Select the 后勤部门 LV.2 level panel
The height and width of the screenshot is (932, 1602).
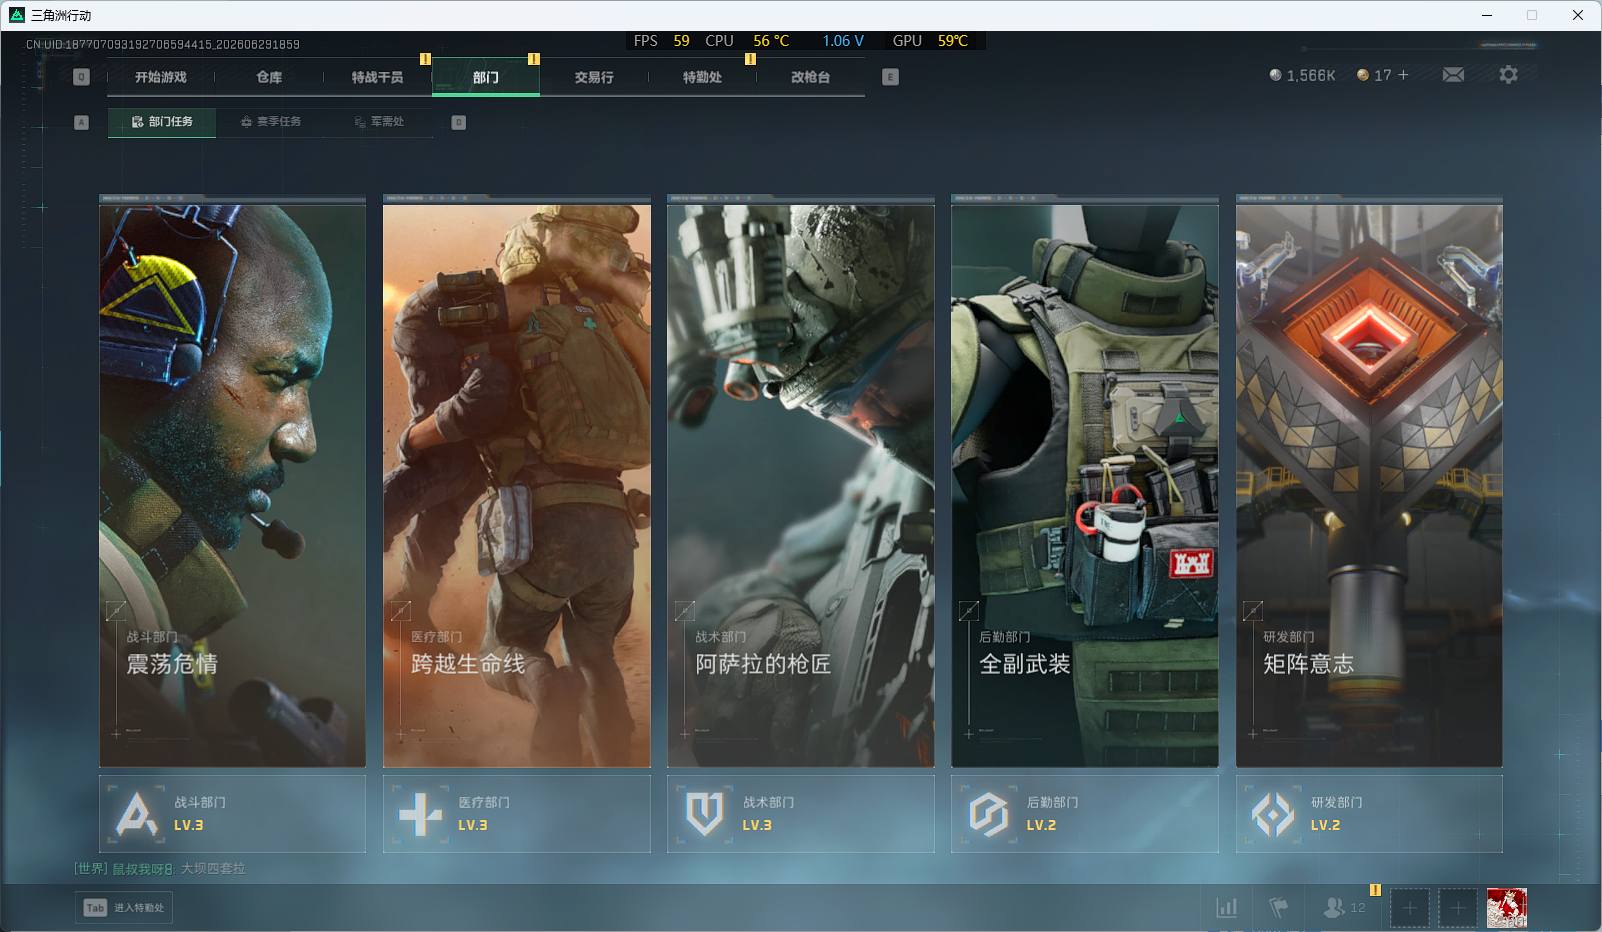(x=1085, y=814)
